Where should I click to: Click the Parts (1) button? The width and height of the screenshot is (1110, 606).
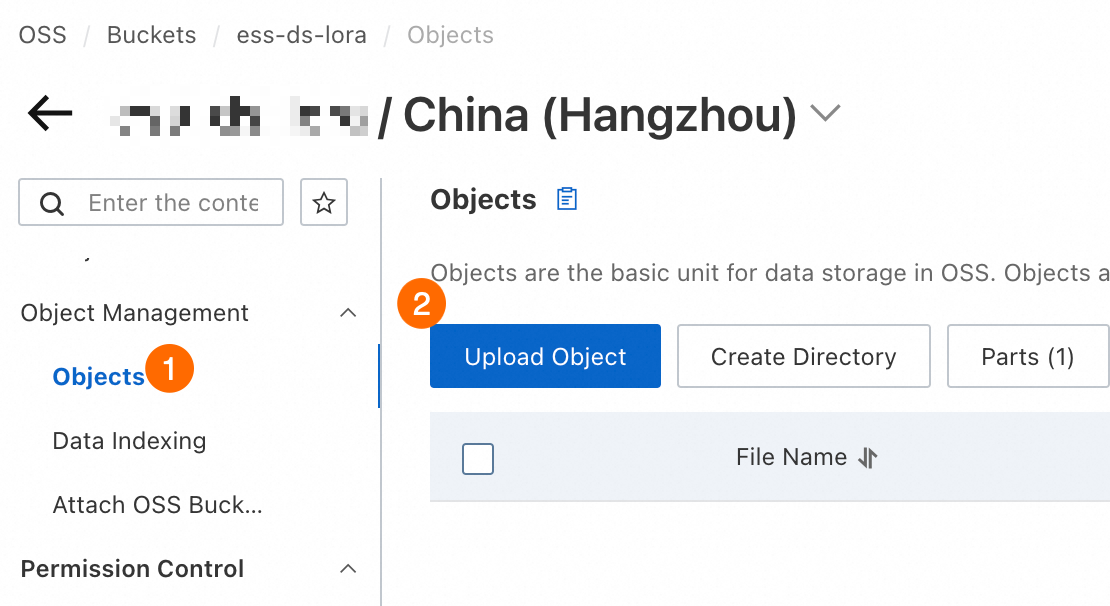click(x=1027, y=356)
